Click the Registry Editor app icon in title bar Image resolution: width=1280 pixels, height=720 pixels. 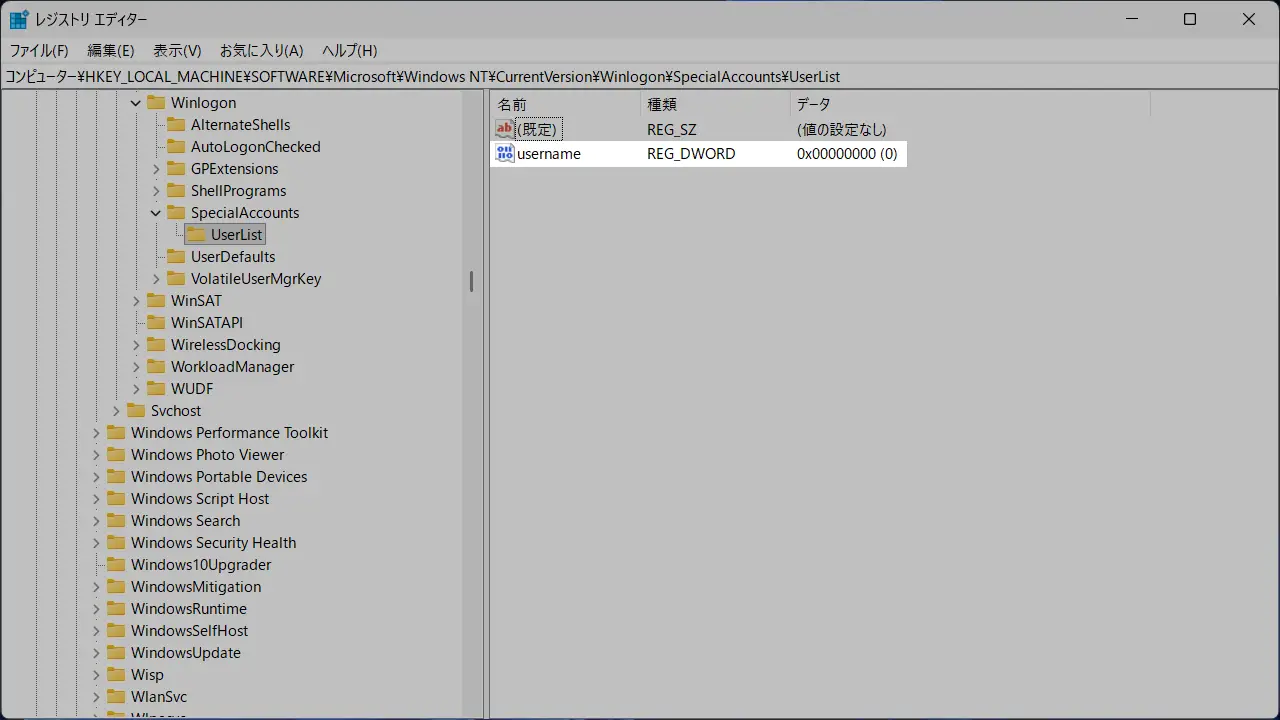point(19,19)
